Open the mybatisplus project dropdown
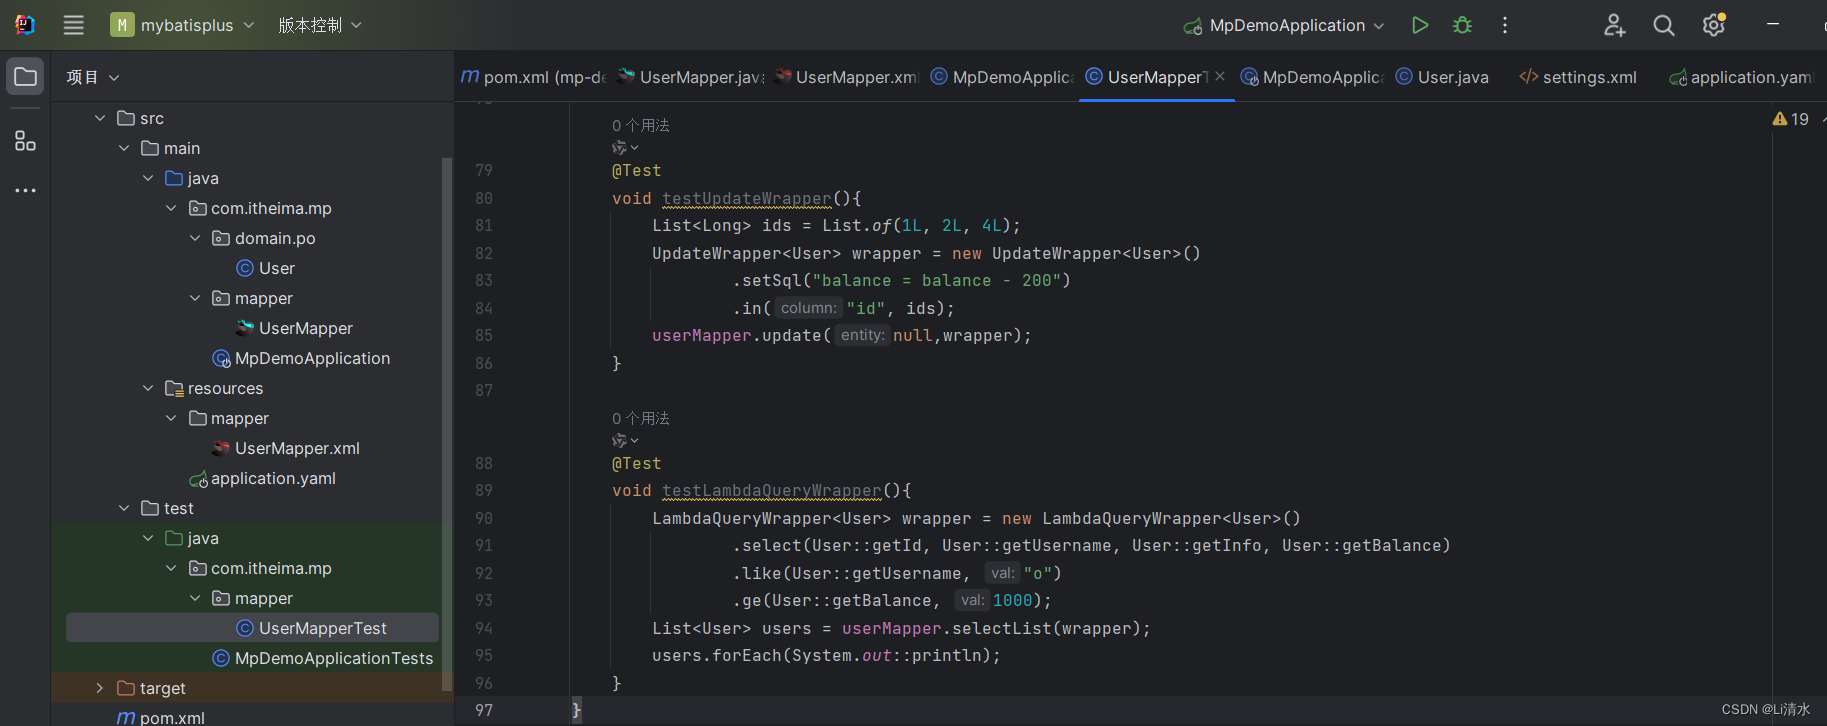 coord(182,25)
